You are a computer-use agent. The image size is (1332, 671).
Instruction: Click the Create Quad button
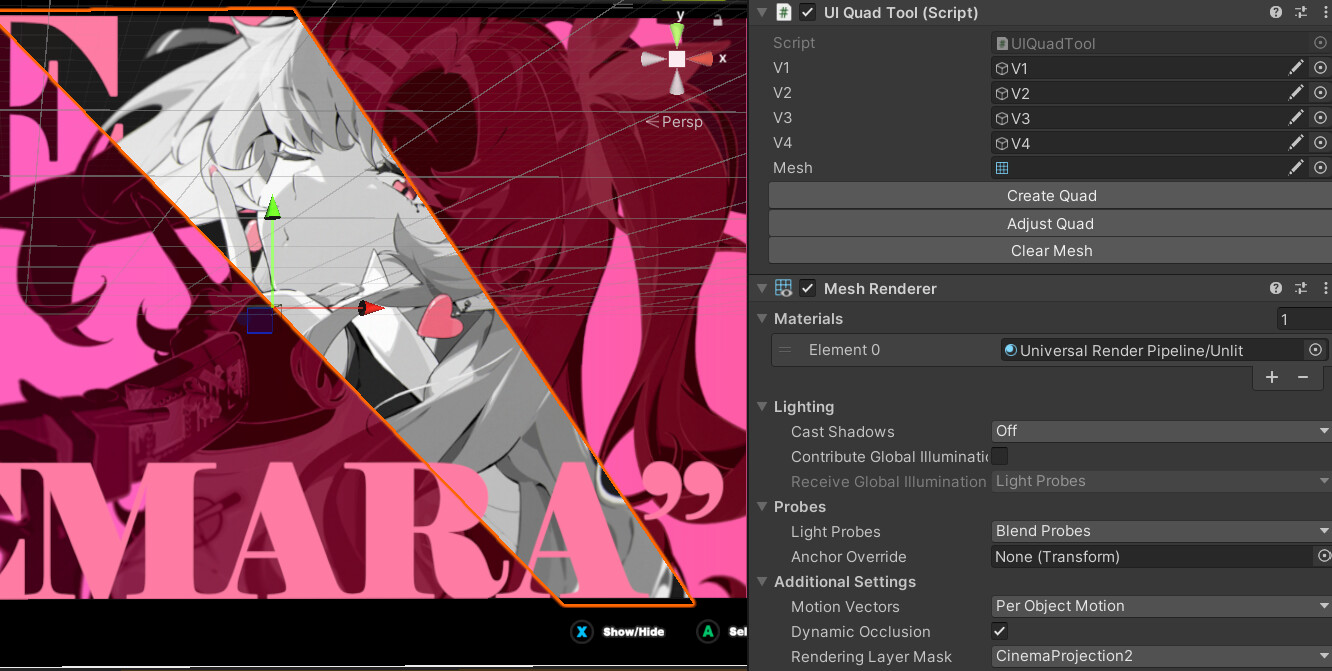pos(1050,196)
